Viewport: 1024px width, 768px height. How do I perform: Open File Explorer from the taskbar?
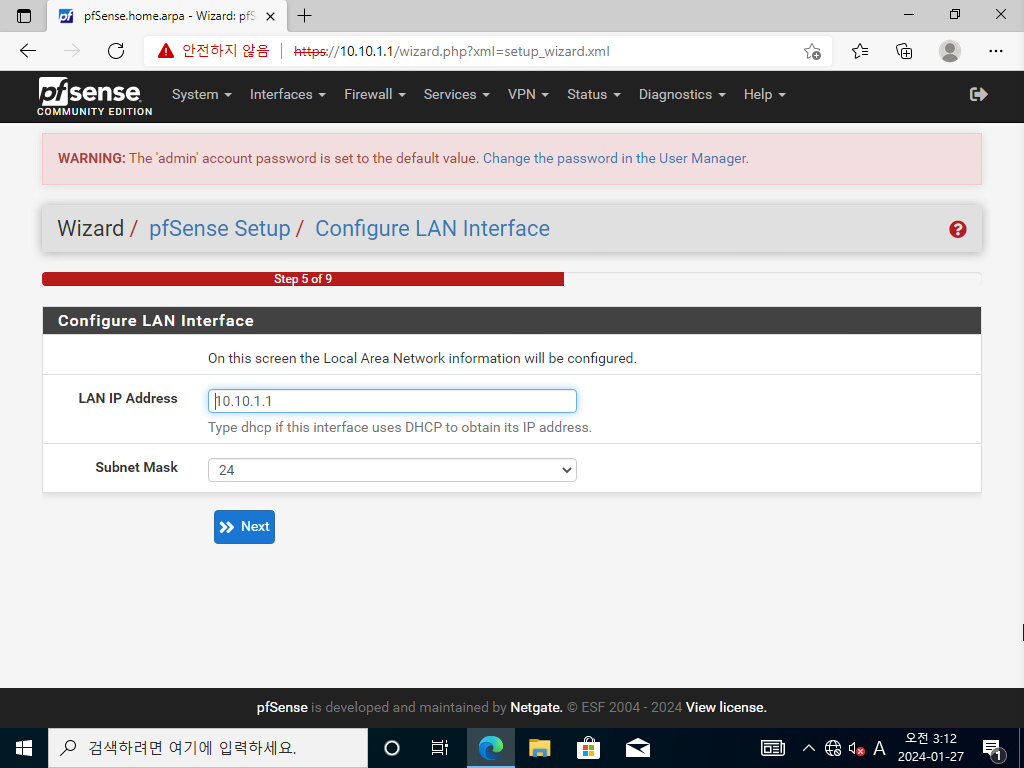click(539, 748)
